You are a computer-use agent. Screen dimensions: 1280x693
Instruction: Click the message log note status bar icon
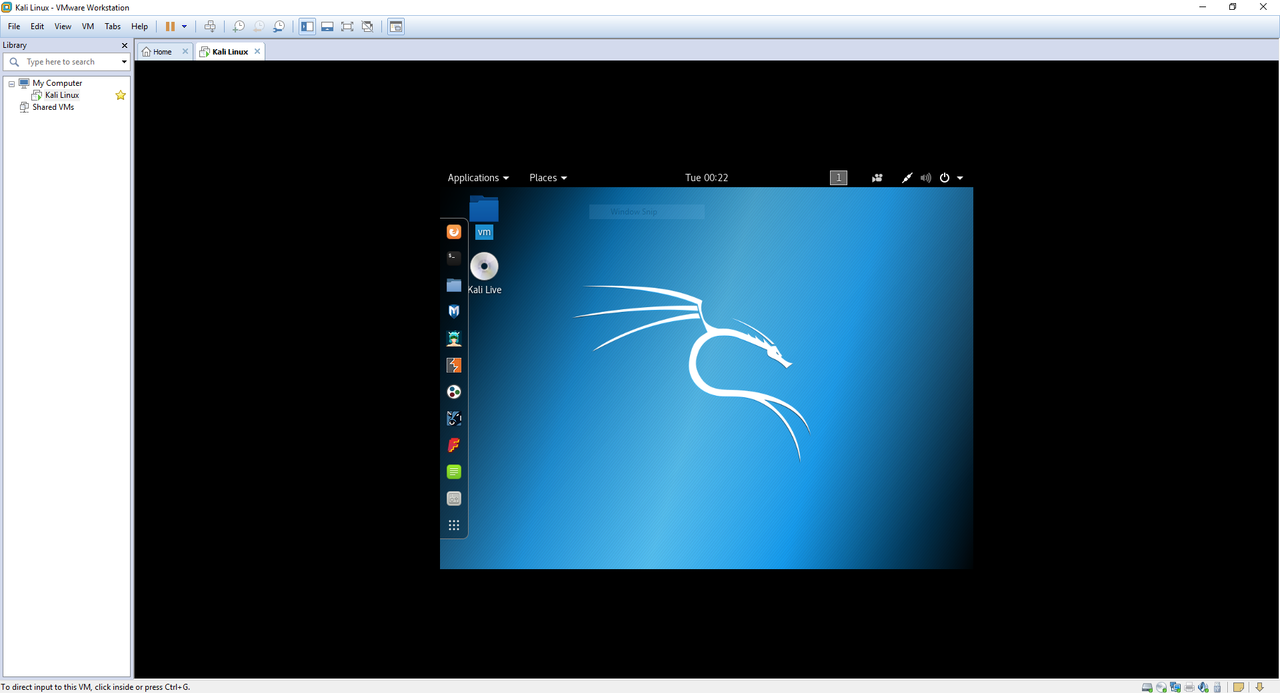[1238, 687]
